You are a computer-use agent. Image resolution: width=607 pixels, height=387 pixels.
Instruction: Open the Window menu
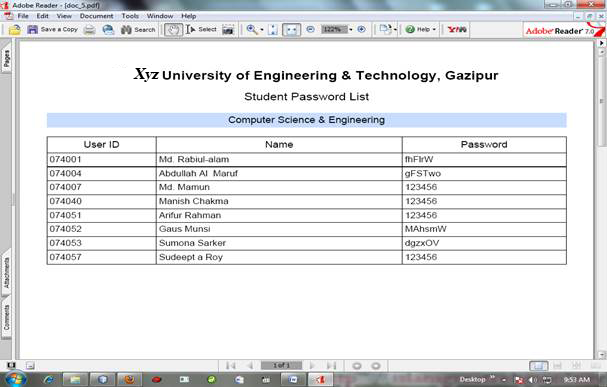click(159, 16)
